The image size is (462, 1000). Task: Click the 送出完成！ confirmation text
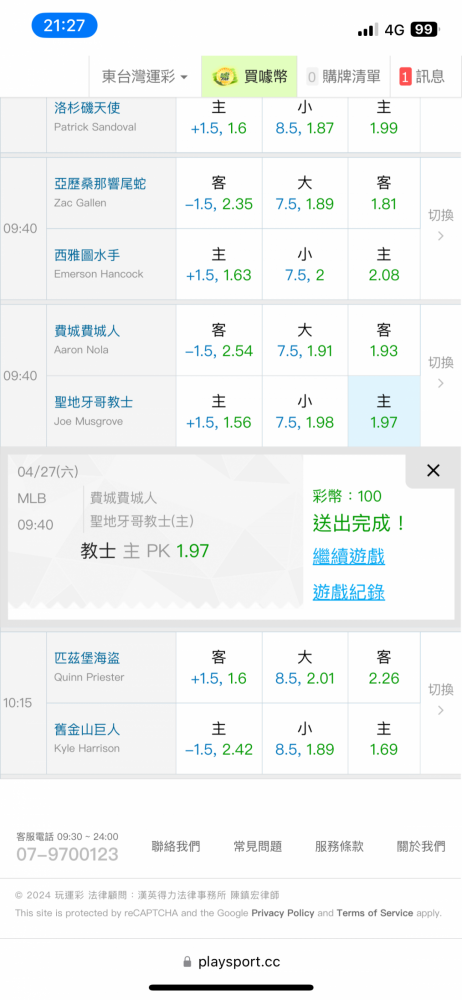point(360,524)
